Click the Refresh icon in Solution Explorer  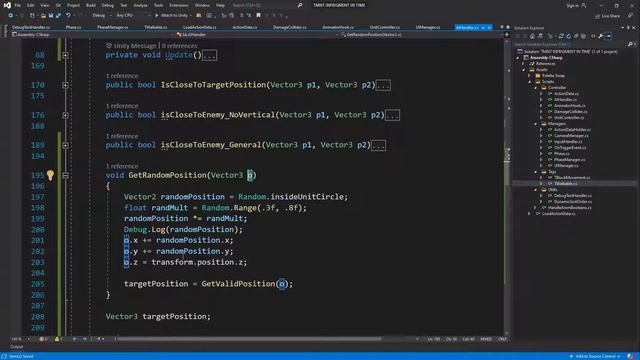pyautogui.click(x=568, y=36)
